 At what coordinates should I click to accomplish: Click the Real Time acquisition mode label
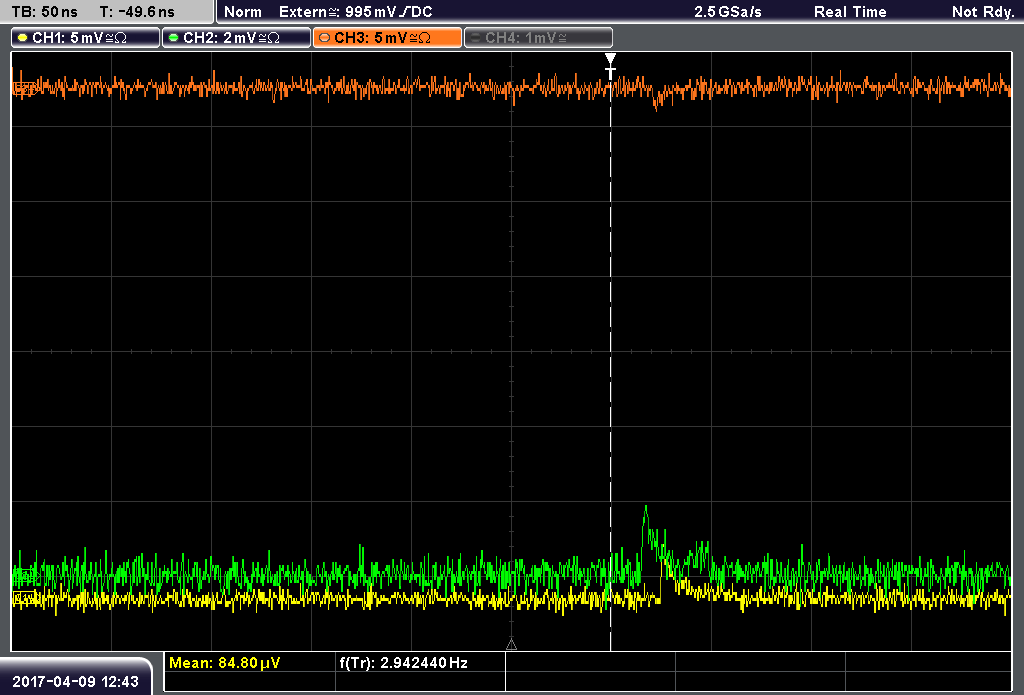pyautogui.click(x=850, y=12)
